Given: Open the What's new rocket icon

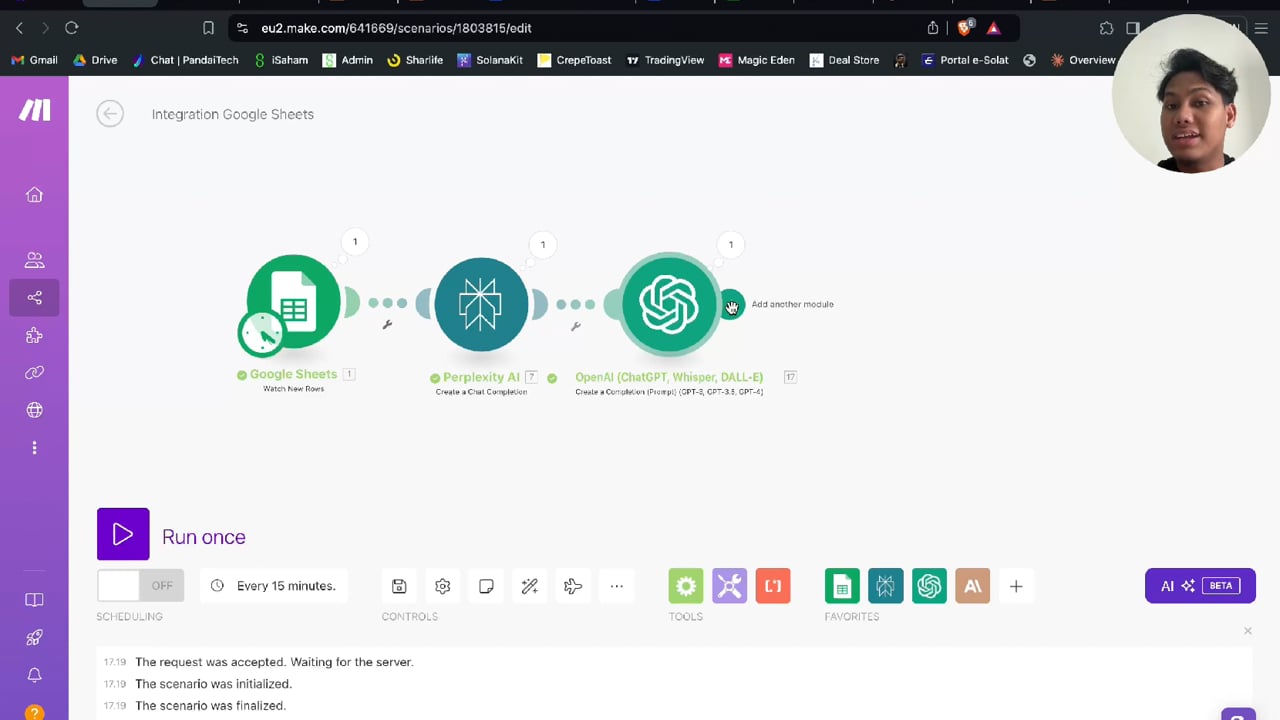Looking at the screenshot, I should click(x=34, y=638).
